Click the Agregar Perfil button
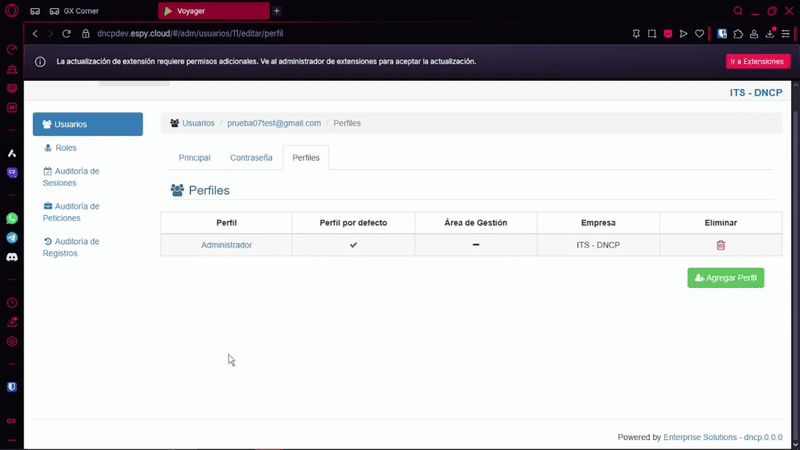800x450 pixels. (726, 278)
